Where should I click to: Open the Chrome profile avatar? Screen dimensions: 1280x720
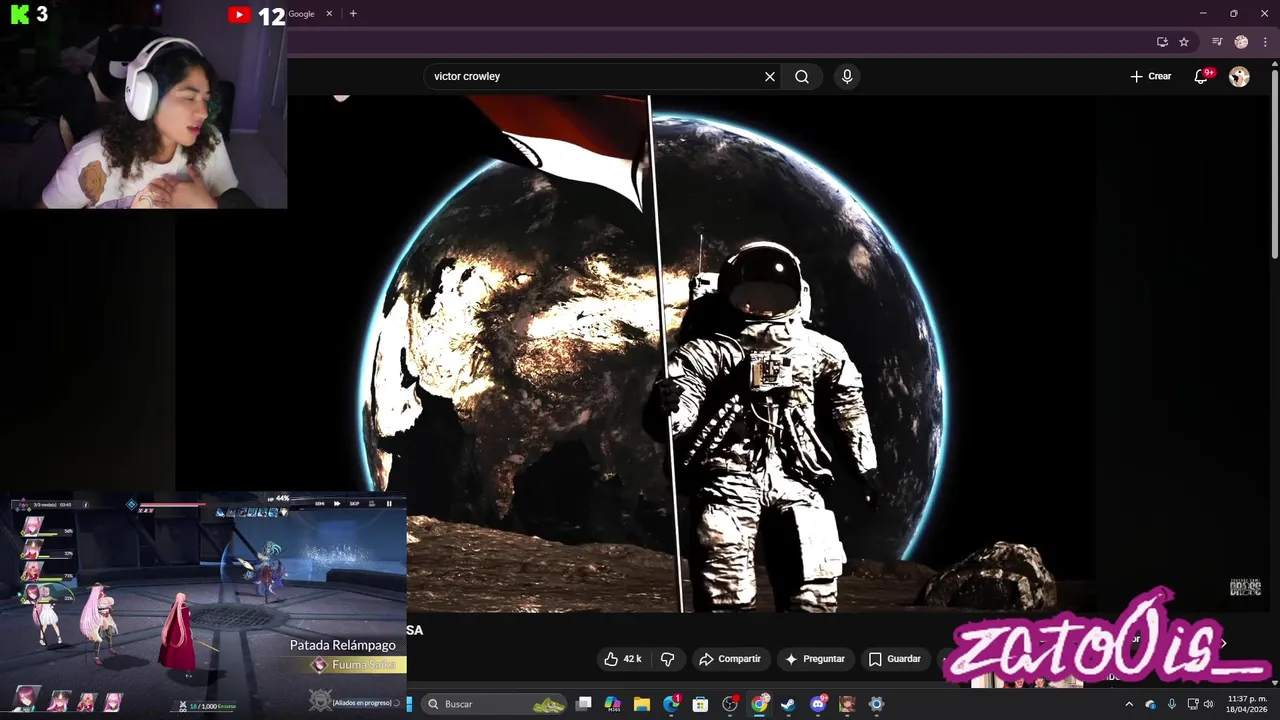[1241, 42]
